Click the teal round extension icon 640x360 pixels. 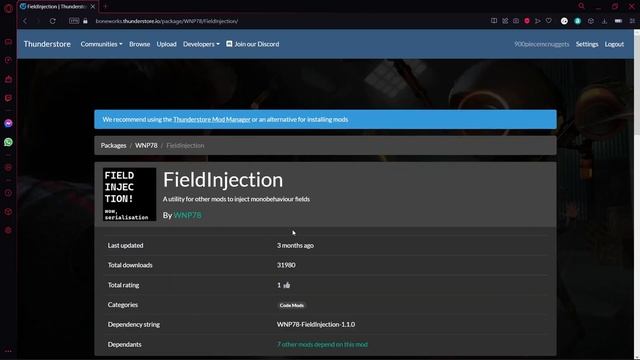(578, 21)
